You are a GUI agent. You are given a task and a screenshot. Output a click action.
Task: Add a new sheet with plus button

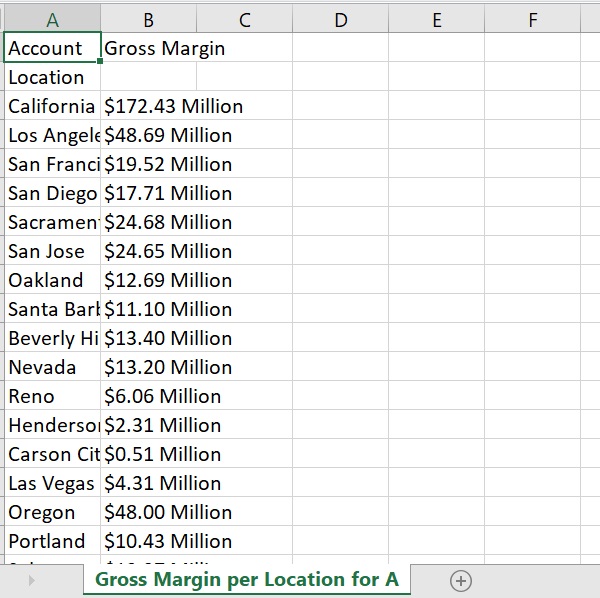pos(460,580)
